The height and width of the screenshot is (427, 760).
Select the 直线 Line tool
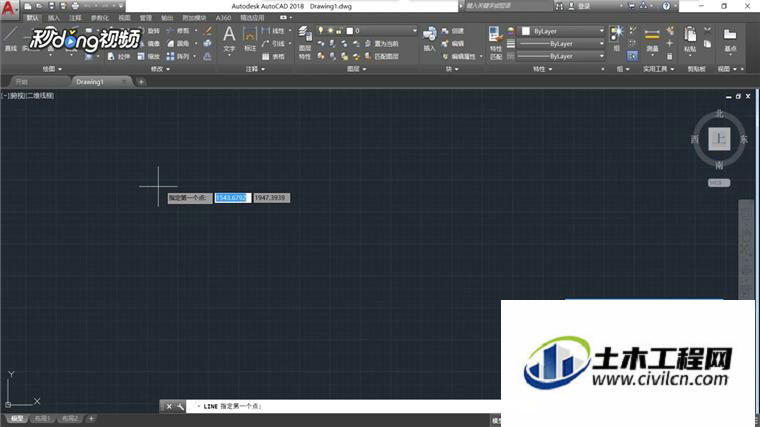(10, 39)
